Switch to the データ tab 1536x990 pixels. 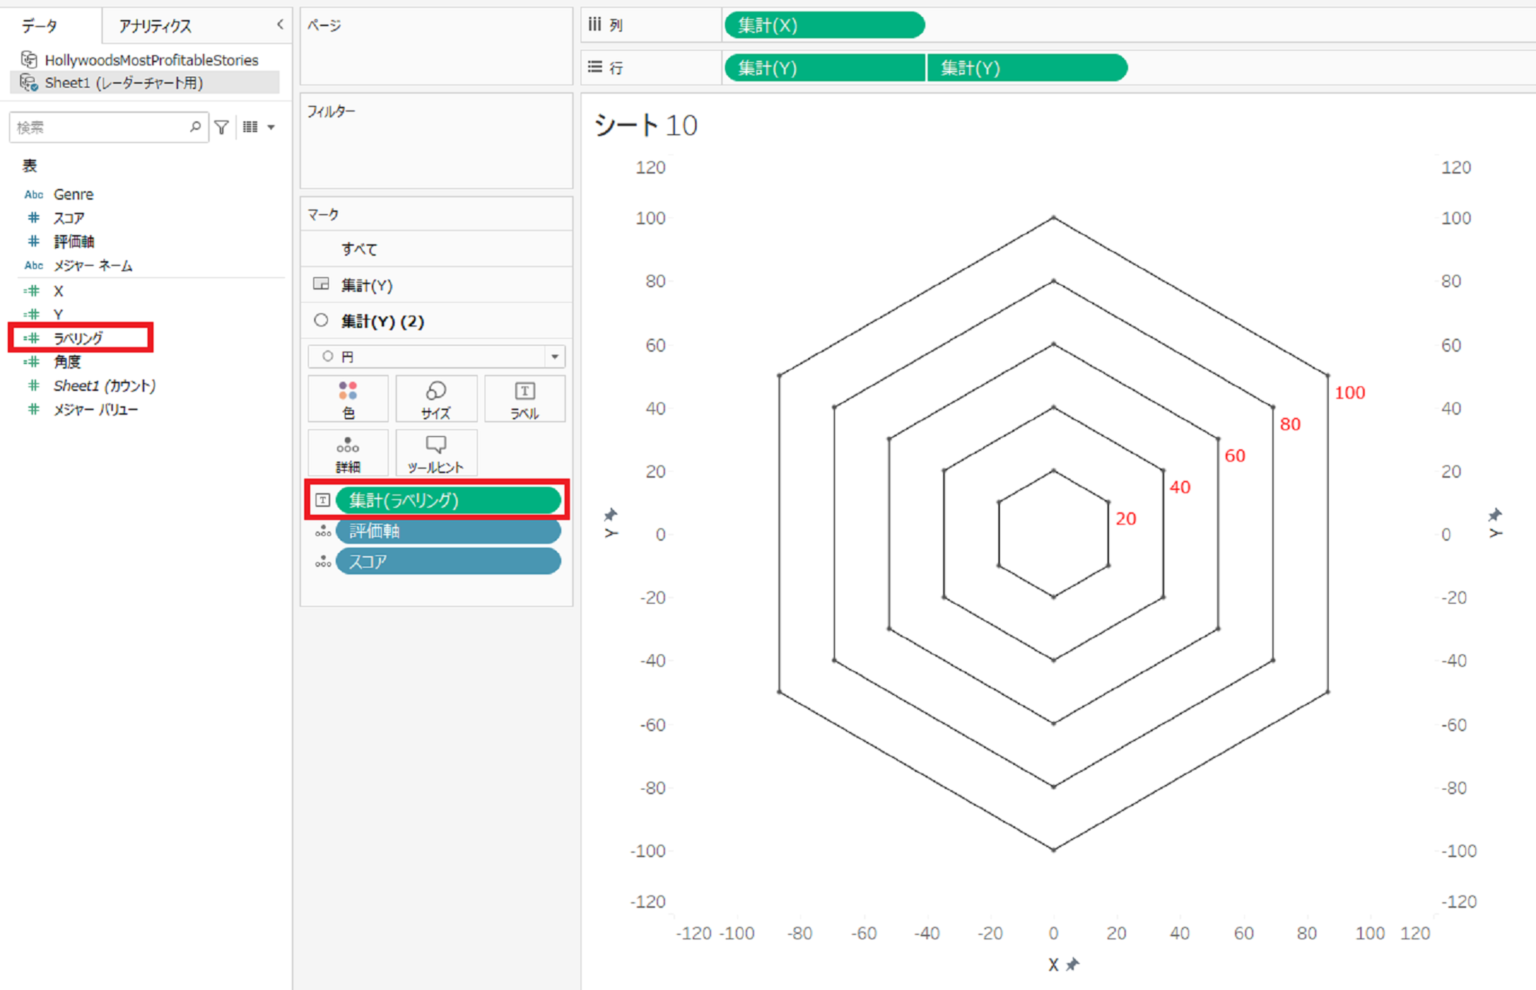pyautogui.click(x=40, y=26)
